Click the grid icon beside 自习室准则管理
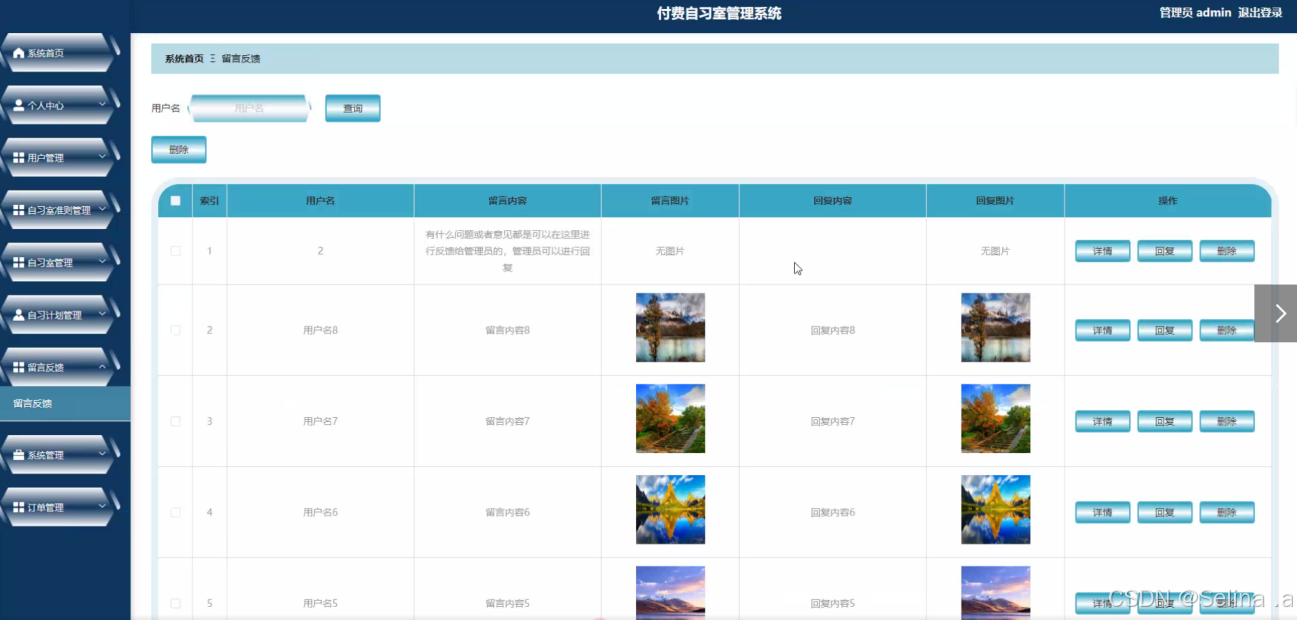The image size is (1297, 620). [x=19, y=210]
